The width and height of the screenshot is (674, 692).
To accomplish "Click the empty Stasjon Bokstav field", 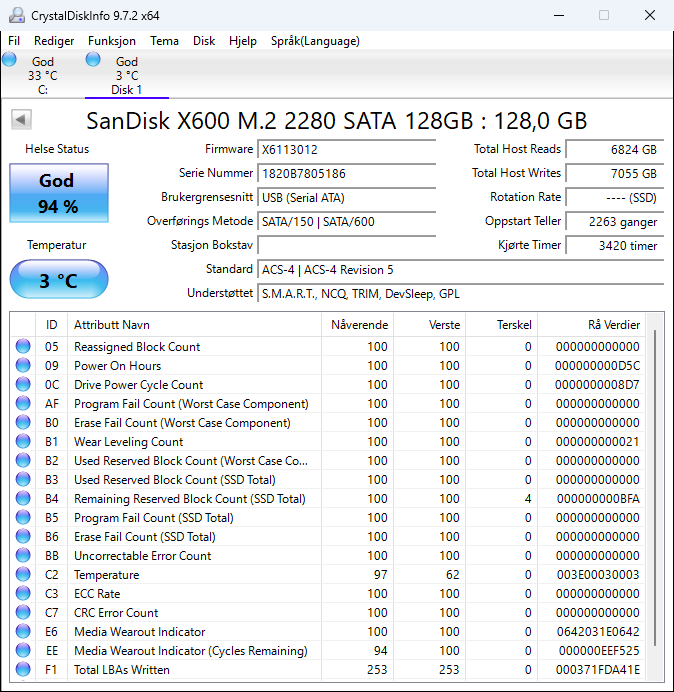I will tap(346, 245).
